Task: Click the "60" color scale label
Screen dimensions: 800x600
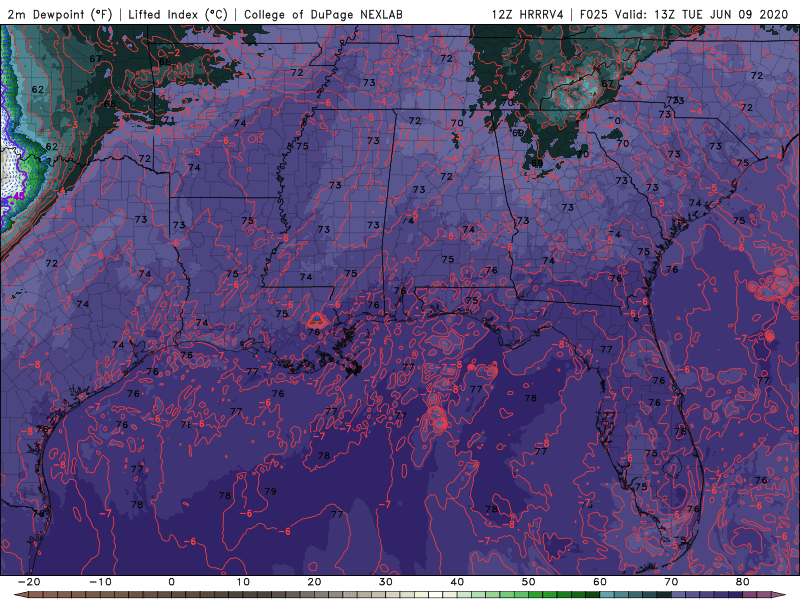Action: pyautogui.click(x=600, y=582)
